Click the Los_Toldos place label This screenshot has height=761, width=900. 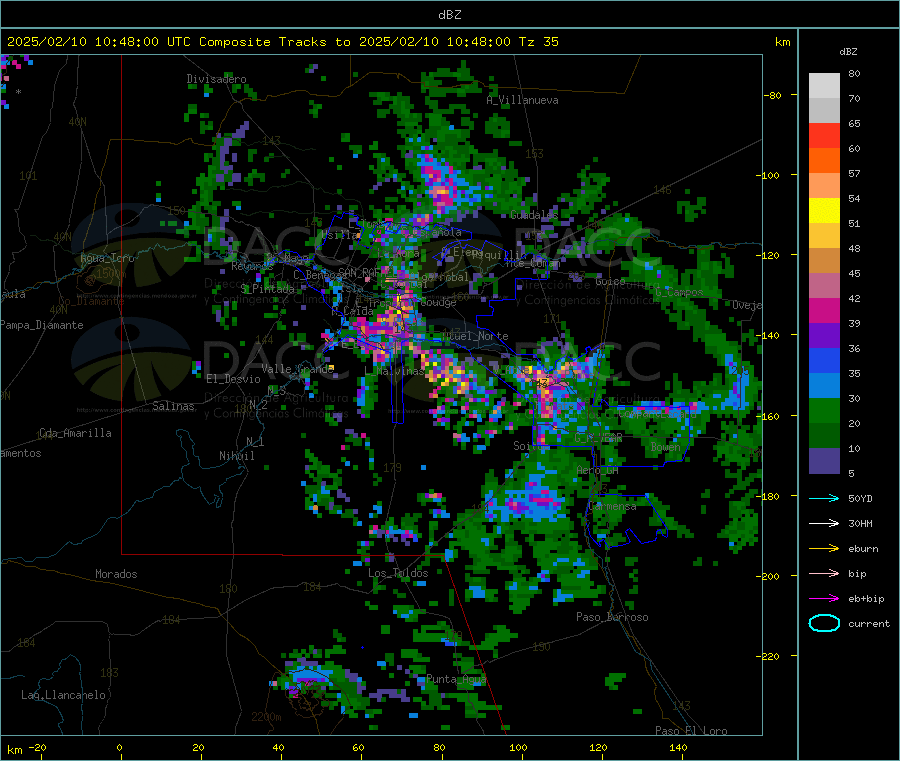tap(398, 573)
